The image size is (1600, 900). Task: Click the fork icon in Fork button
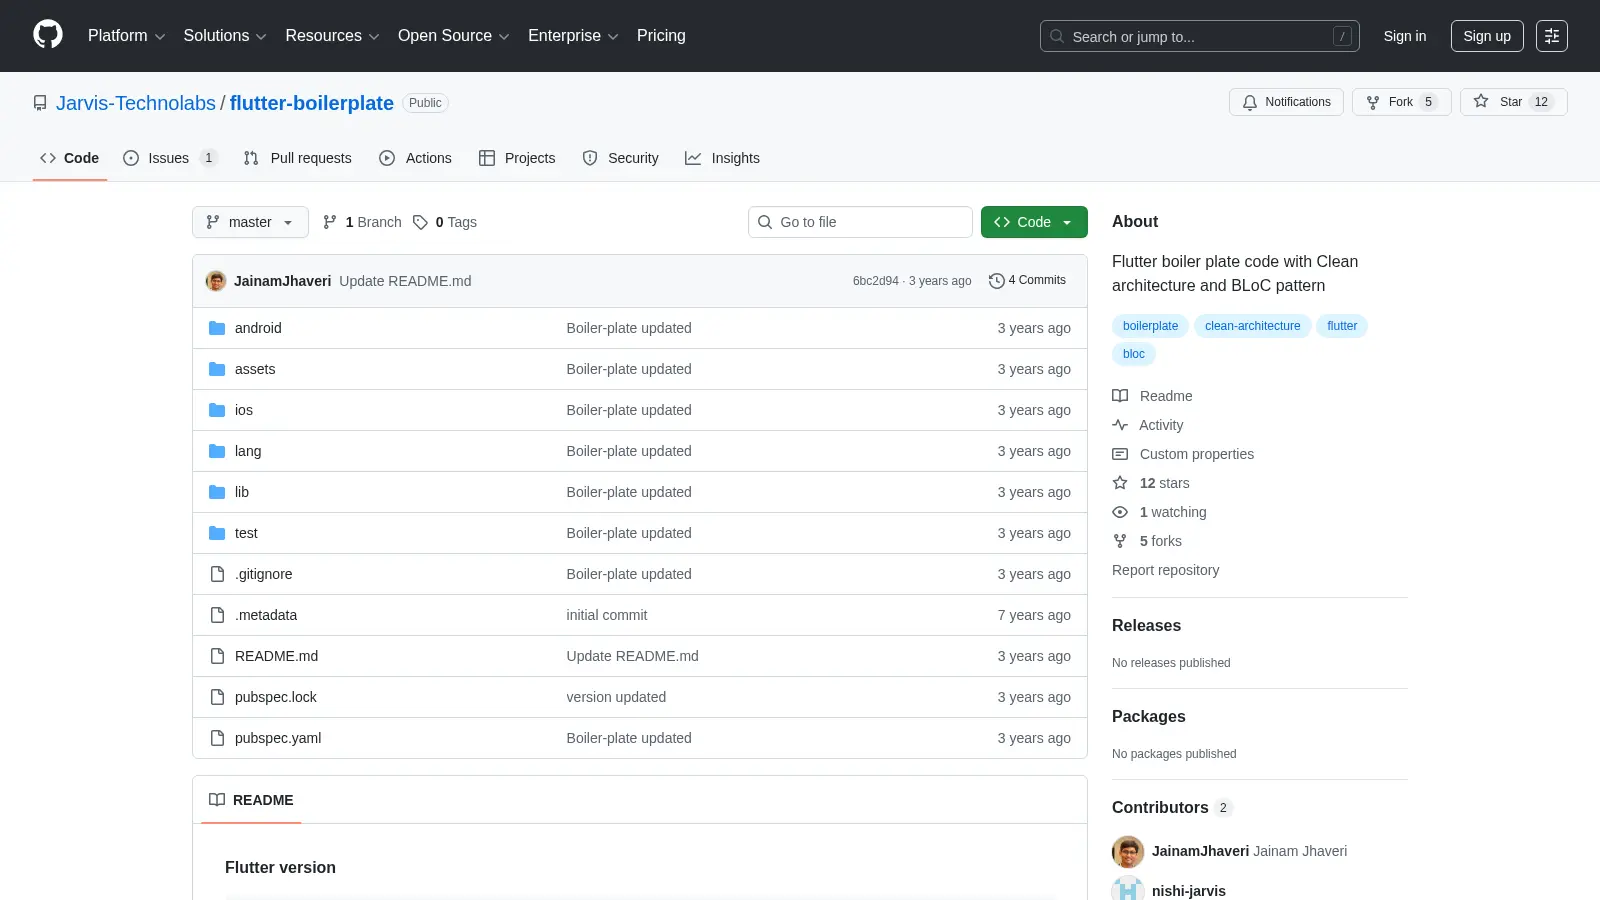[x=1373, y=102]
